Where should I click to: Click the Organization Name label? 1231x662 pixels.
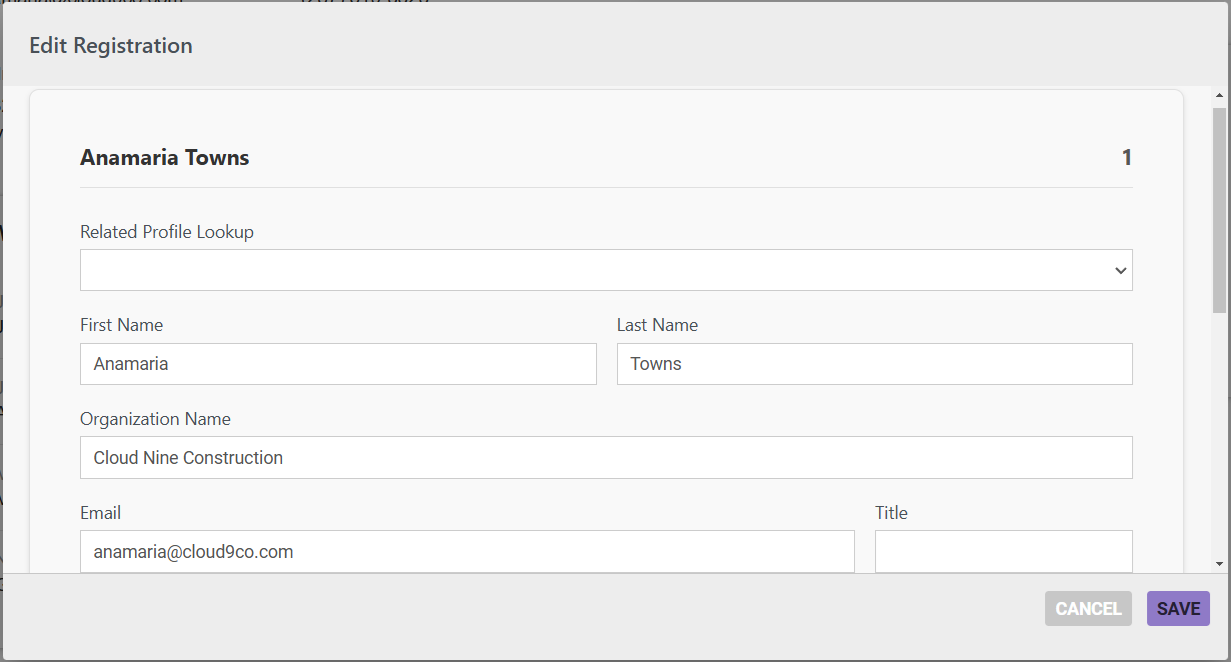click(155, 419)
